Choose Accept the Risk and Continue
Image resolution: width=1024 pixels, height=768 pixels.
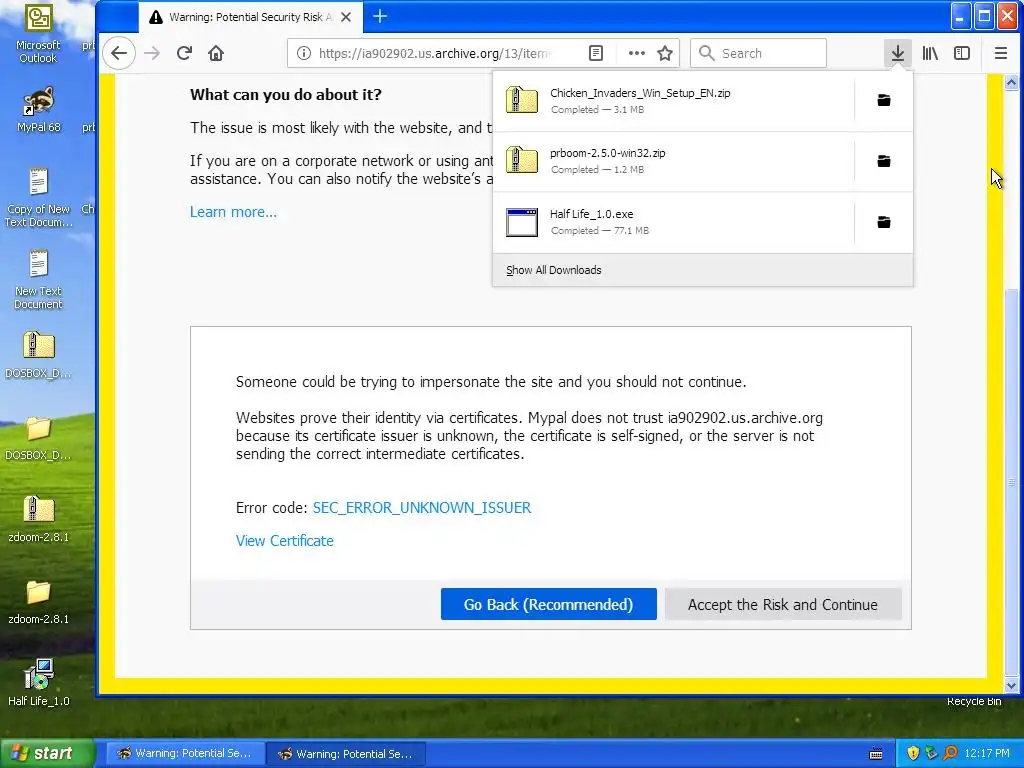[783, 605]
